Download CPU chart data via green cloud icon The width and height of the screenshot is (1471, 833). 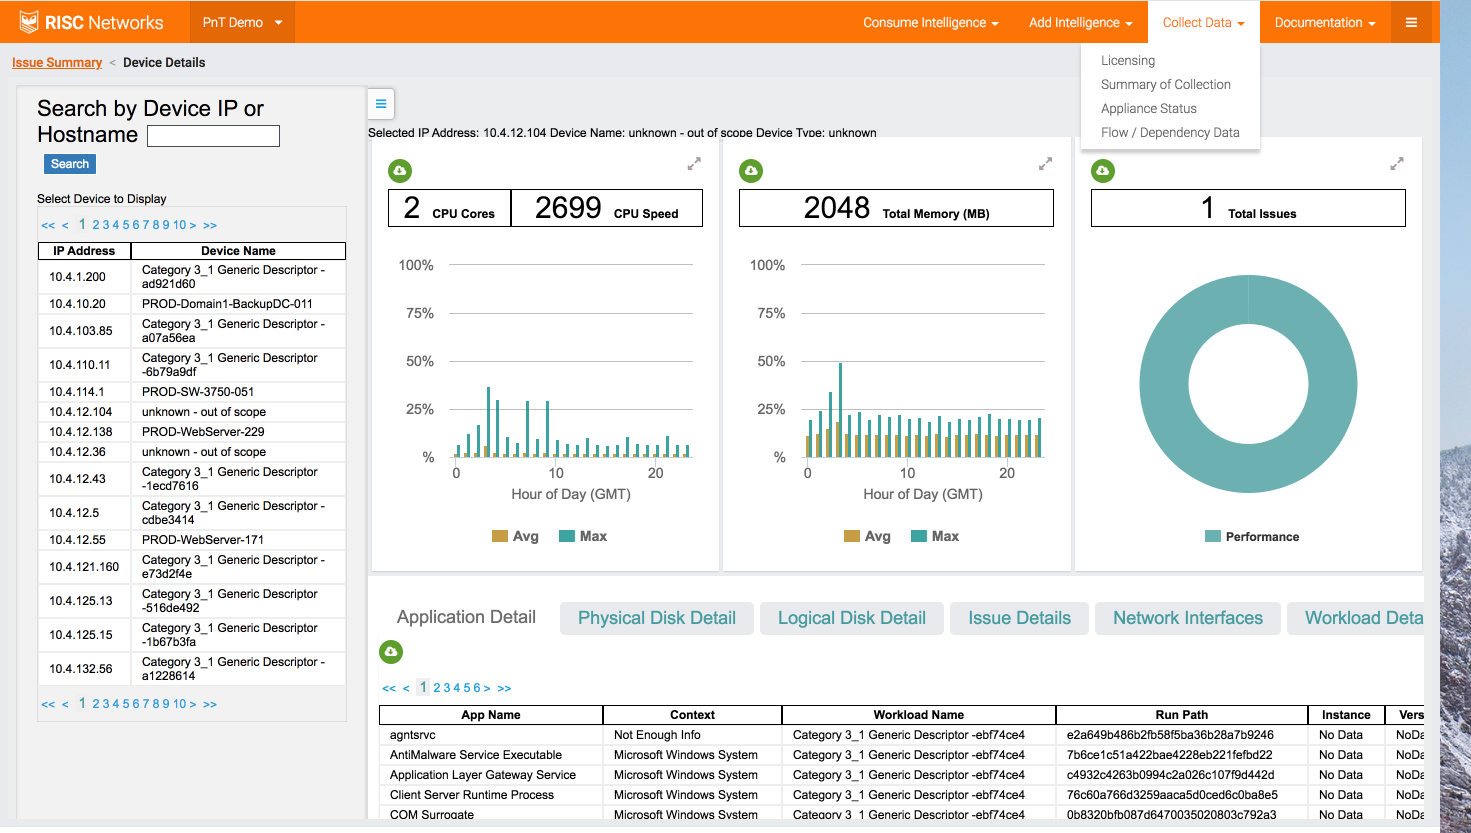click(400, 171)
